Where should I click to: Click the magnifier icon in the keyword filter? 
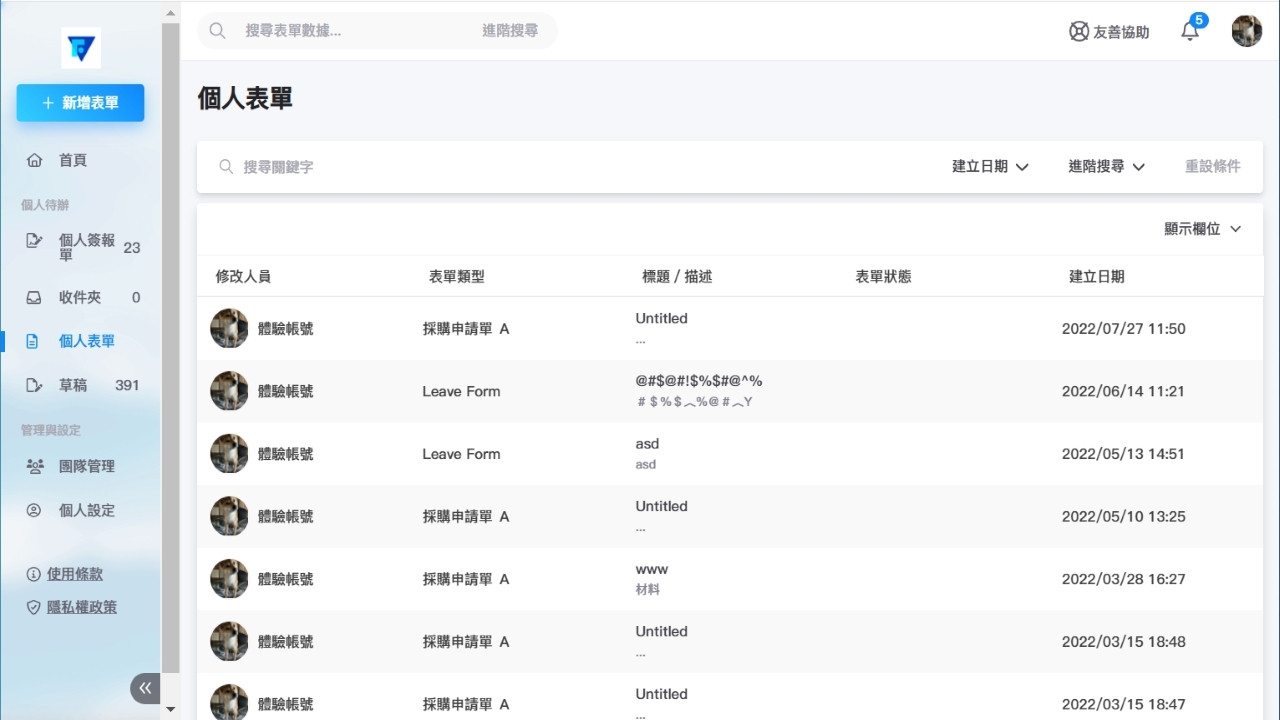[226, 167]
